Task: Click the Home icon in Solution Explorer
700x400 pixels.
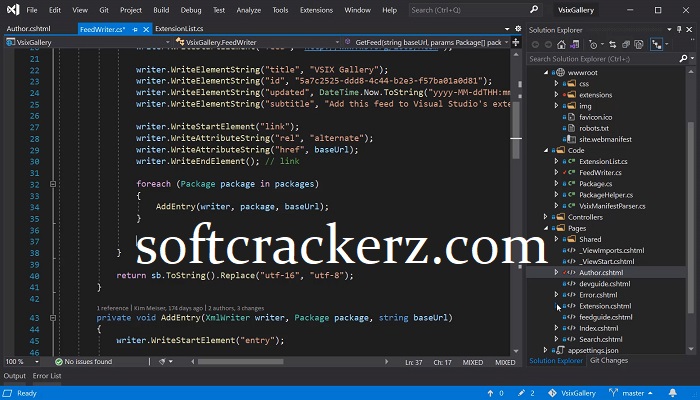Action: (561, 44)
